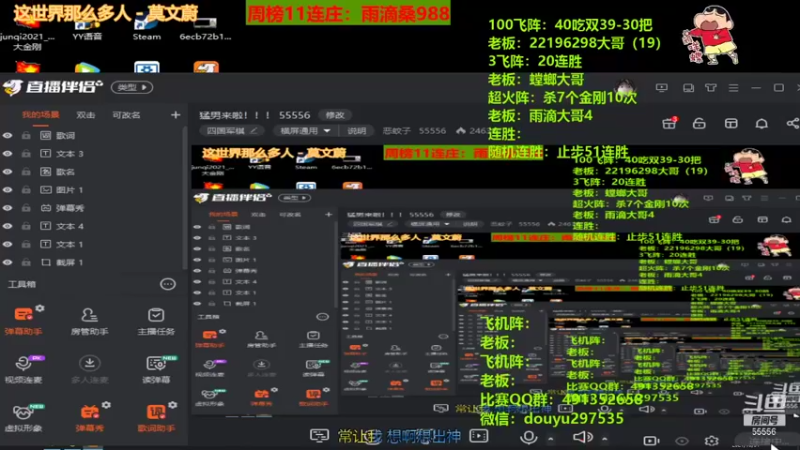The width and height of the screenshot is (800, 450).
Task: Open the 多人连麦 tool
Action: point(89,369)
